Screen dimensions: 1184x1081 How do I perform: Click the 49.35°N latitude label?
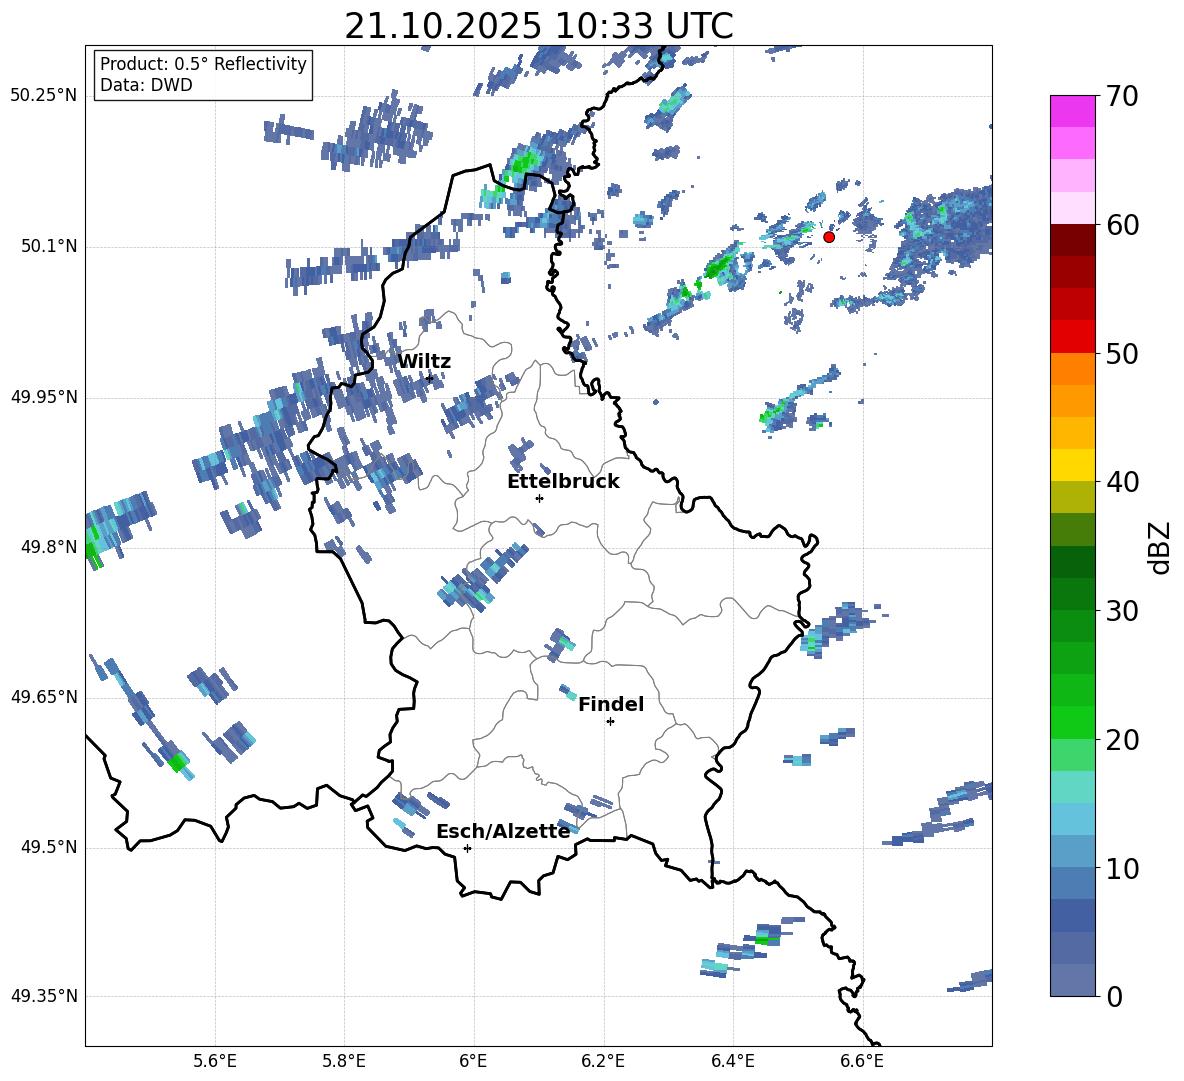click(44, 996)
